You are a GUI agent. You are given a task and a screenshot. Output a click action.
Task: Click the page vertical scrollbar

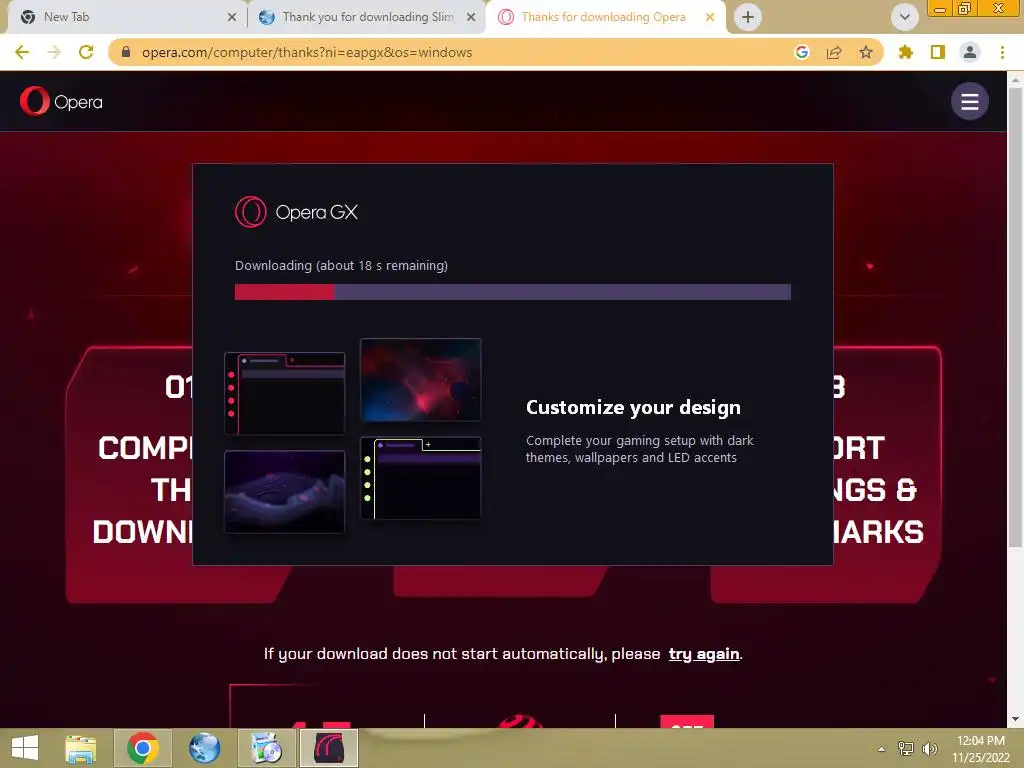click(1015, 317)
